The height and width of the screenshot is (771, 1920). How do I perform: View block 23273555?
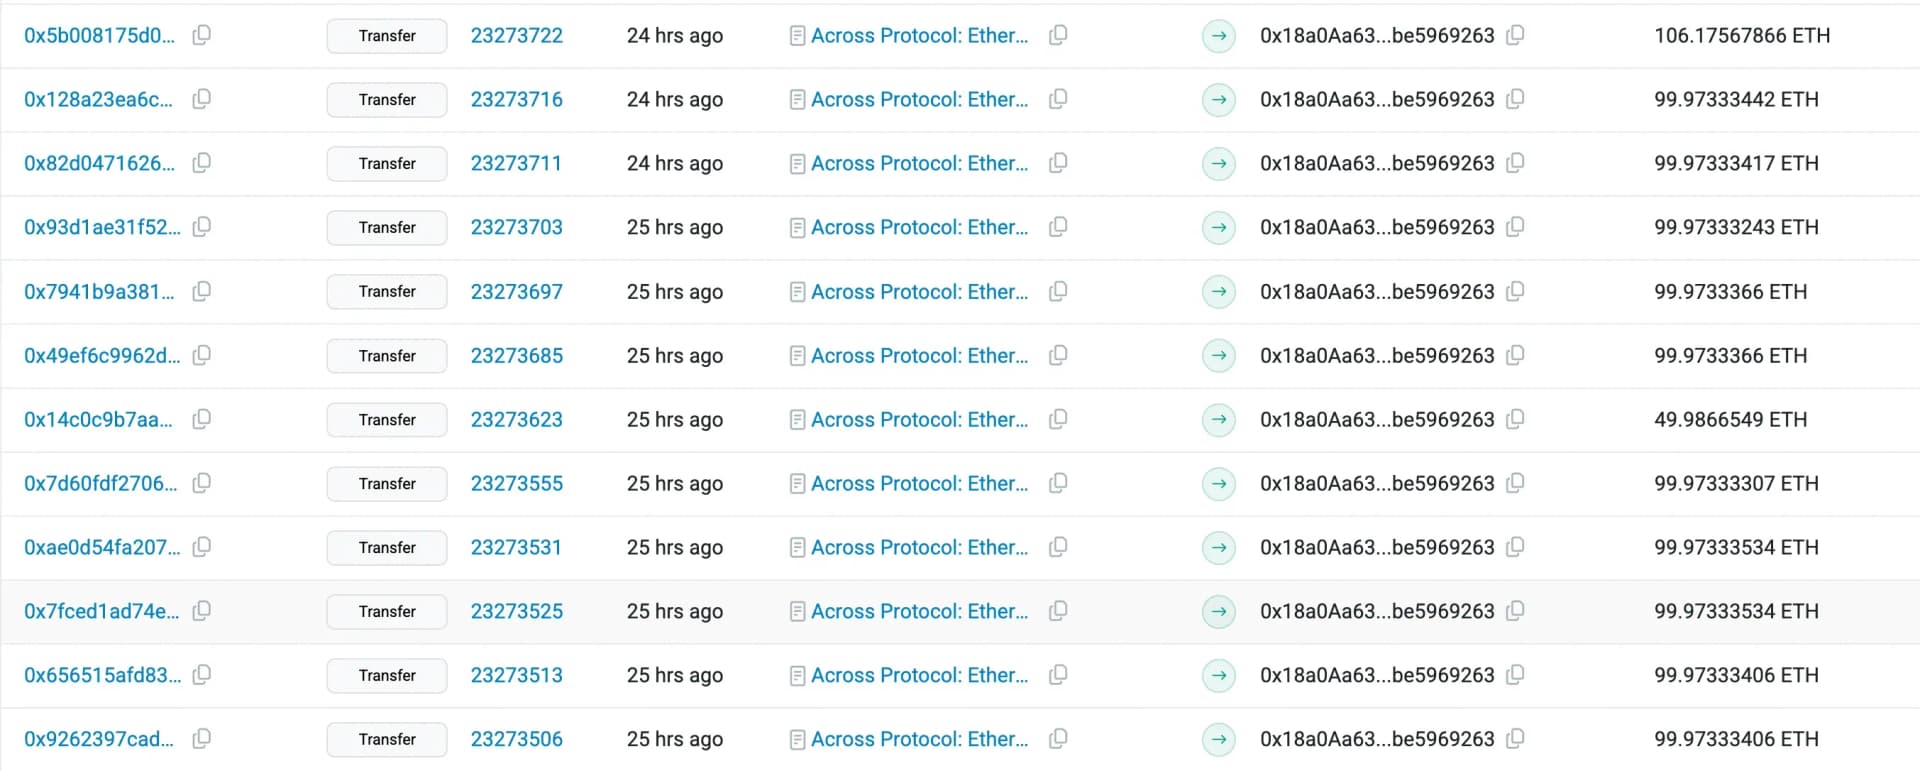[517, 484]
